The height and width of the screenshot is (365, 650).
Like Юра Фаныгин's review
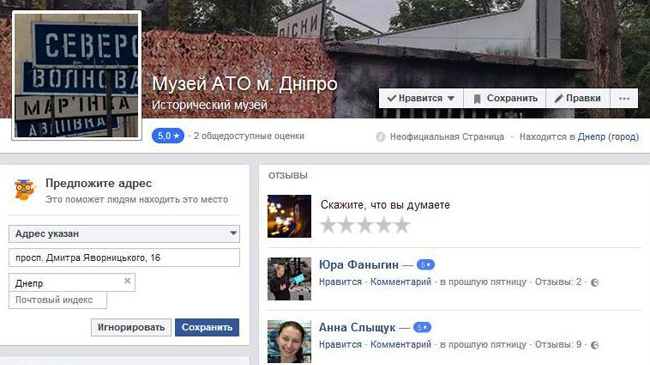click(340, 282)
